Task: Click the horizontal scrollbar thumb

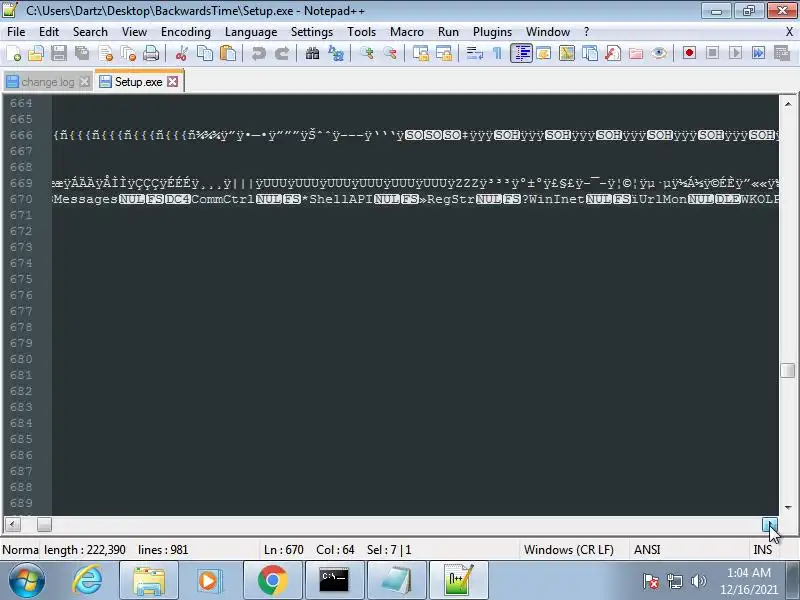Action: point(44,524)
